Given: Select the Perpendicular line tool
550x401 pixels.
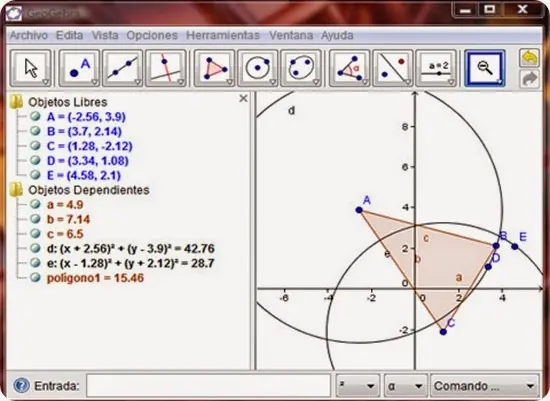Looking at the screenshot, I should (x=166, y=68).
